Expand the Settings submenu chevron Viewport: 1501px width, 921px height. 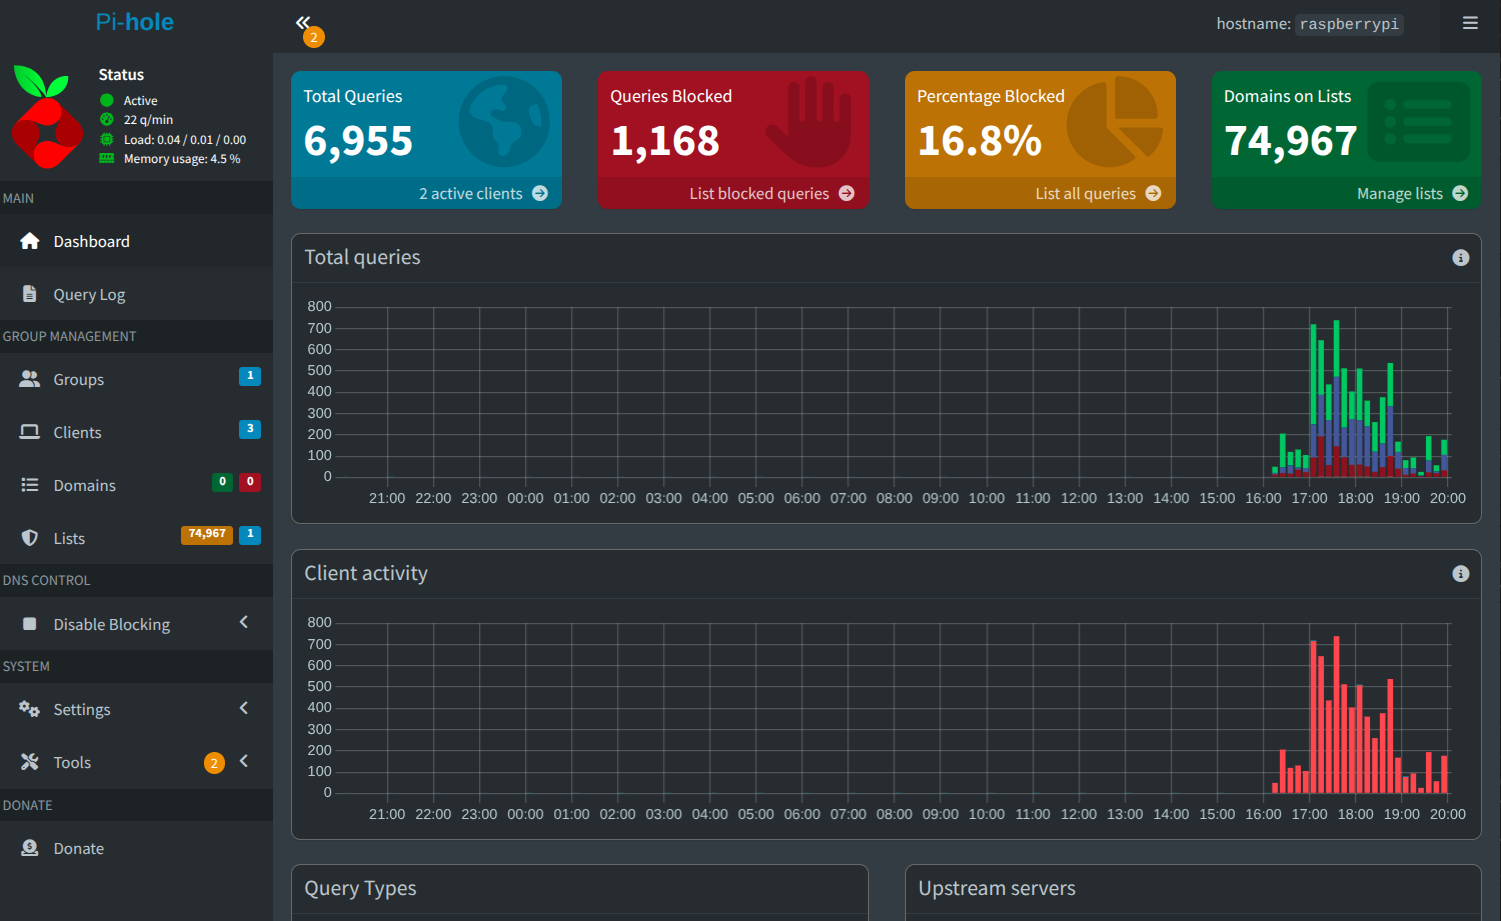(244, 709)
